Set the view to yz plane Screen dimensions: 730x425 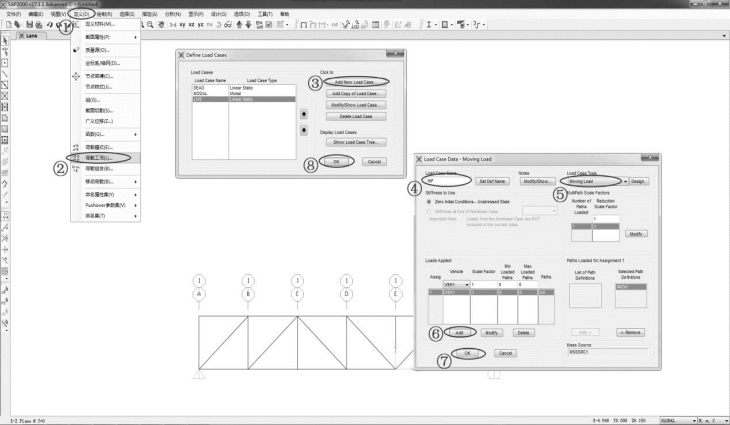pyautogui.click(x=201, y=25)
